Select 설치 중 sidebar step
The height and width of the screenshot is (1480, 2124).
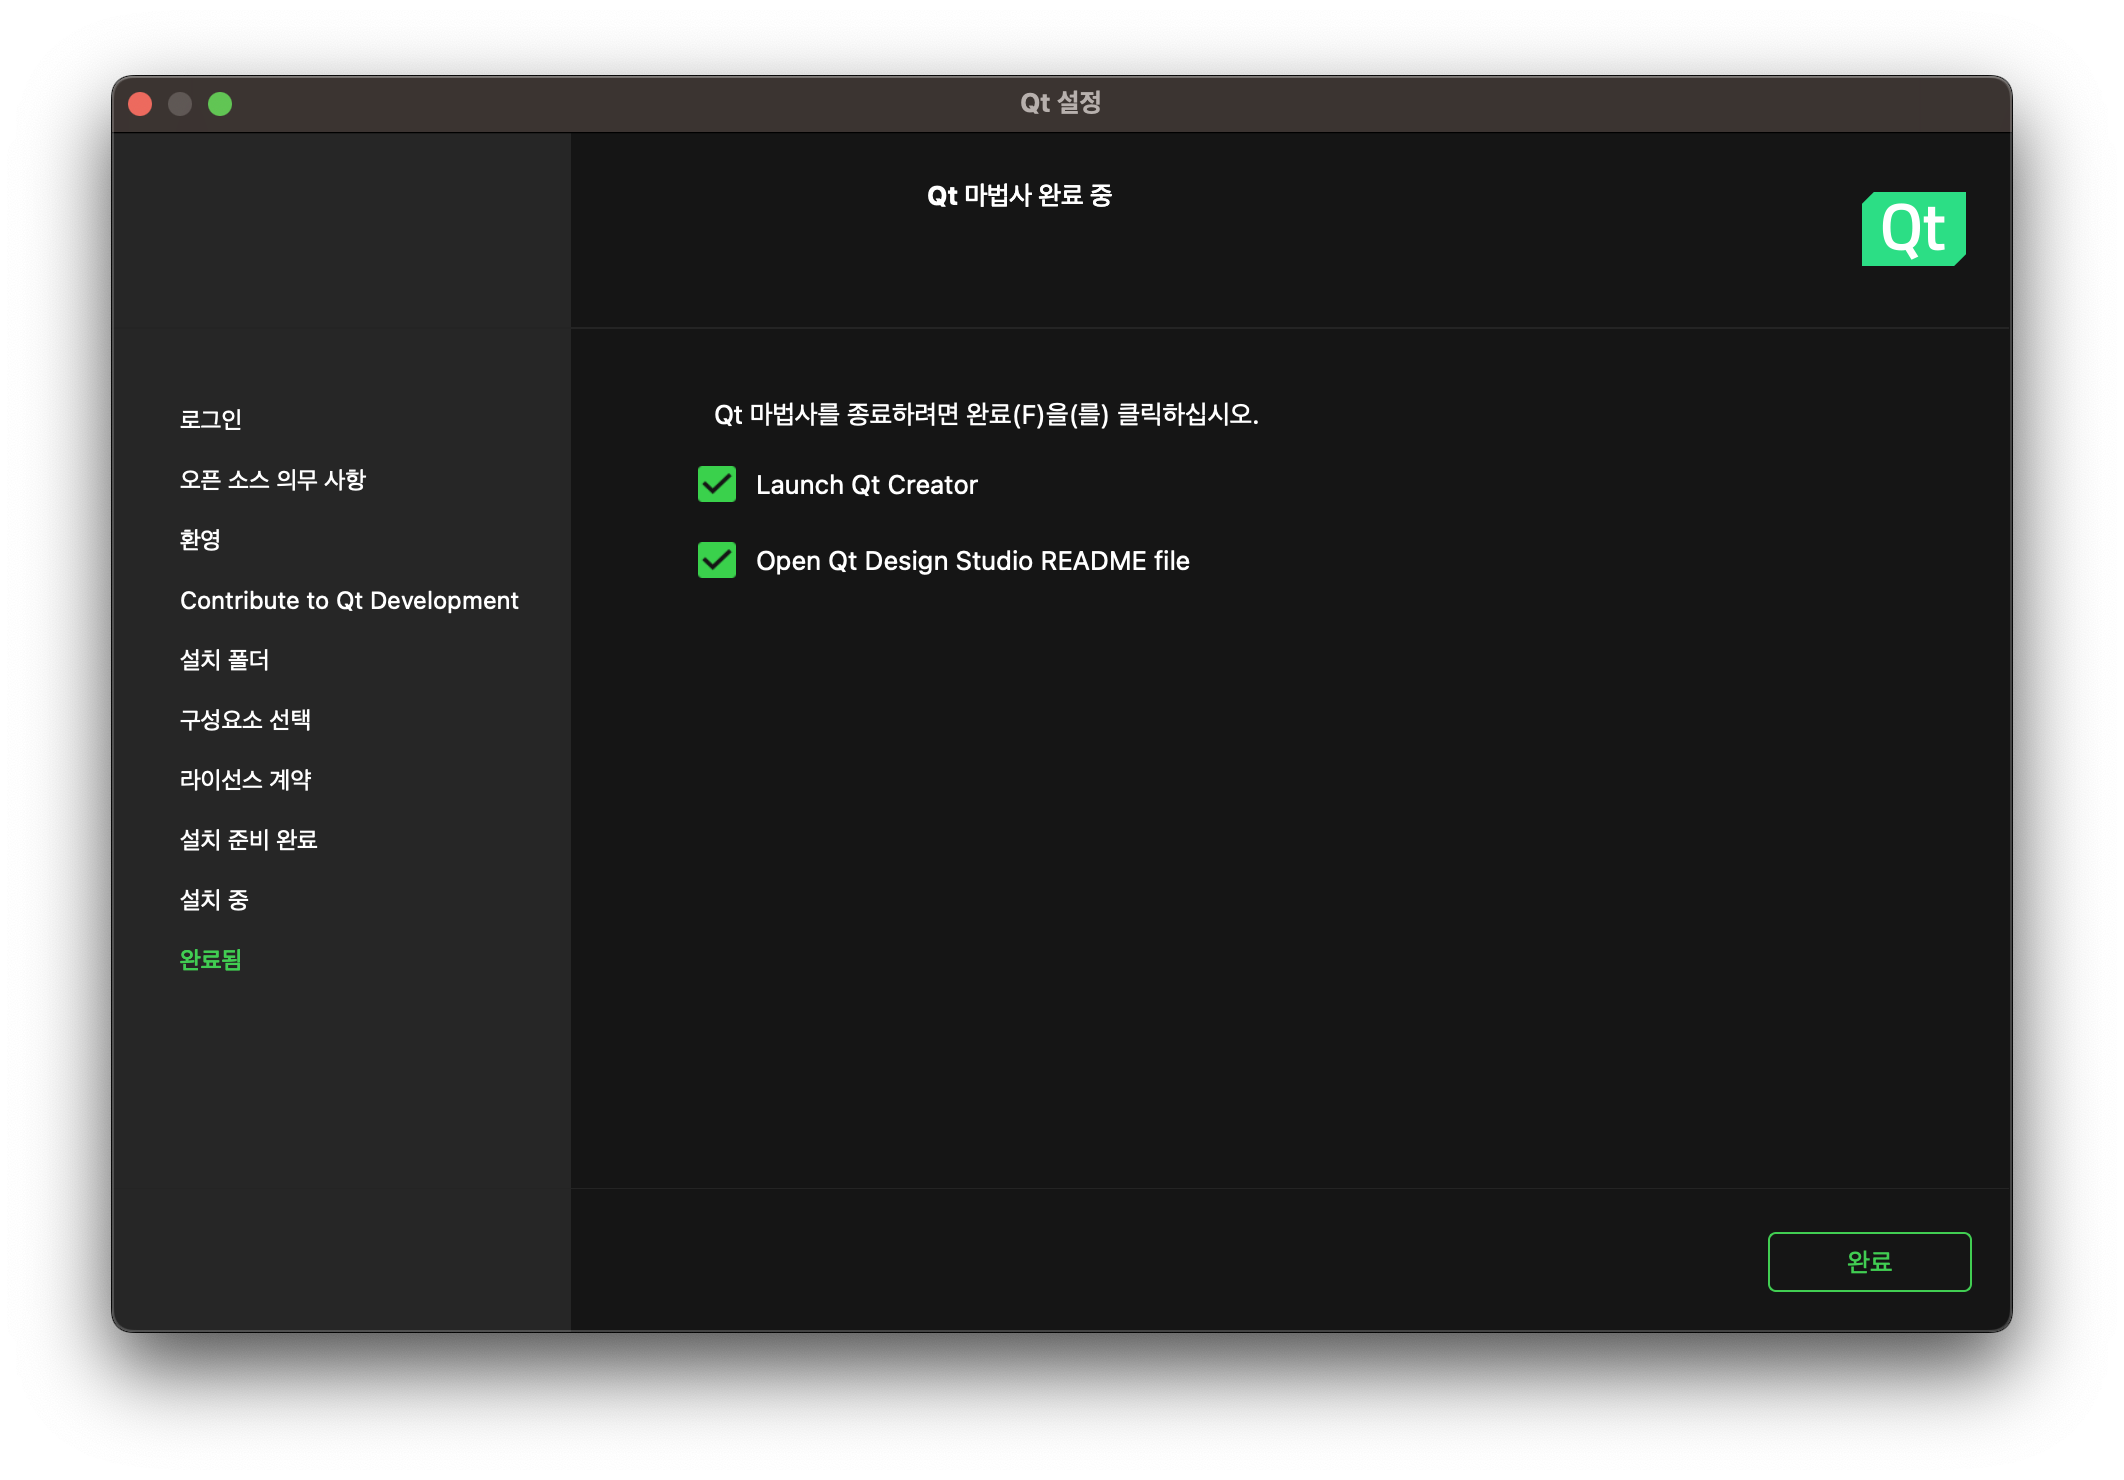214,900
